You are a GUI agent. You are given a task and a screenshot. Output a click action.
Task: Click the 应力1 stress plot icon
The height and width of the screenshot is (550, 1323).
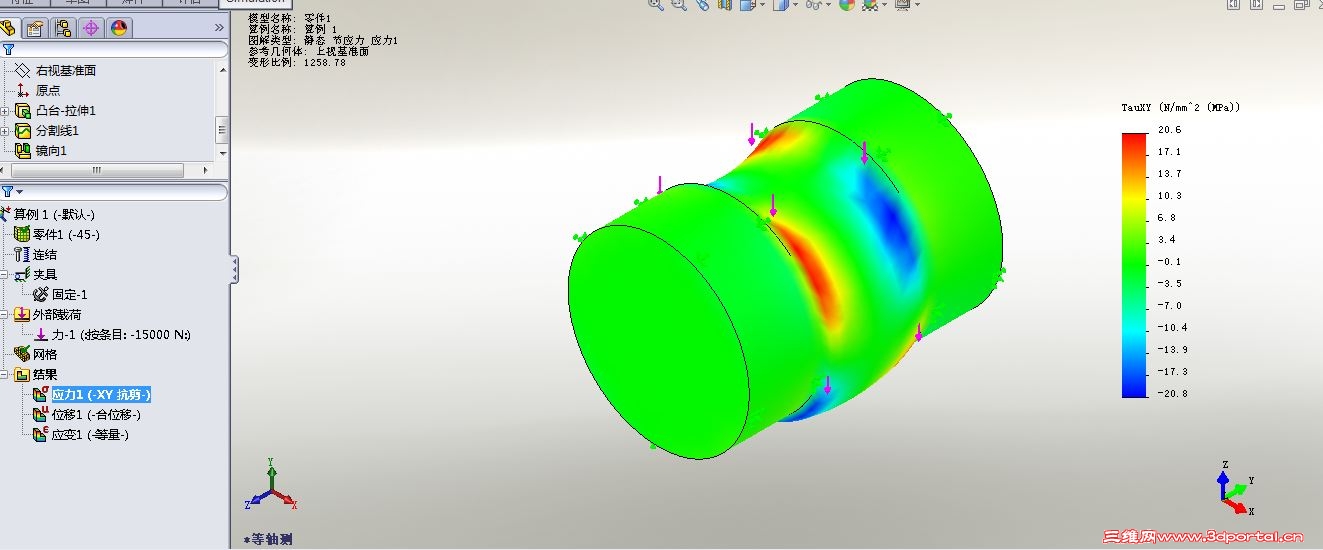(41, 394)
